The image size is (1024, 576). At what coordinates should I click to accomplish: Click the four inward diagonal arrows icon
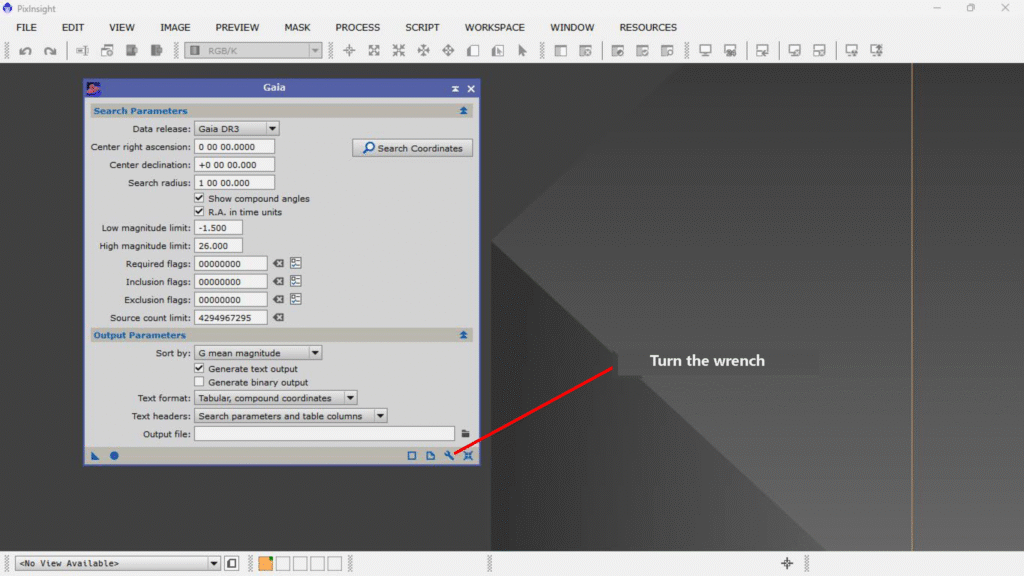399,50
